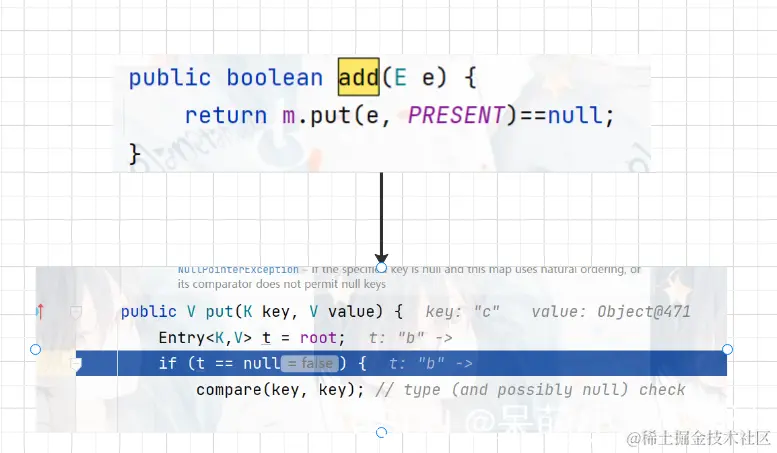Click the Entry<K,V> type declaration
The image size is (777, 453).
pyautogui.click(x=205, y=338)
